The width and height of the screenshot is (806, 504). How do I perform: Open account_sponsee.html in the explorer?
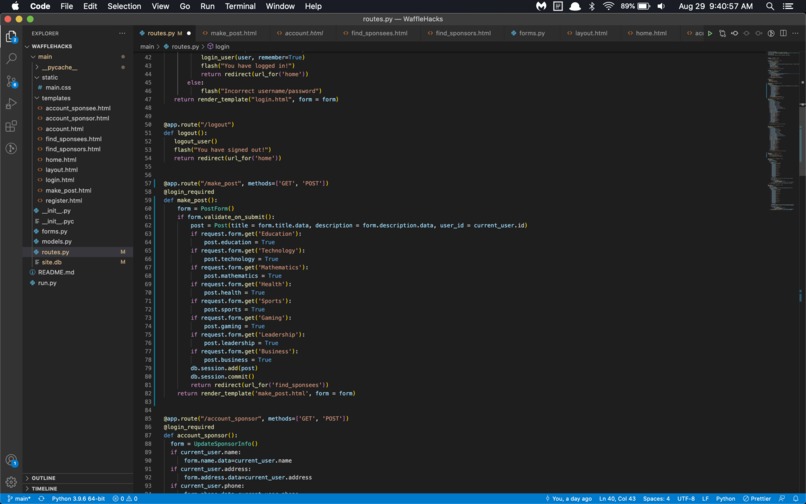[78, 109]
